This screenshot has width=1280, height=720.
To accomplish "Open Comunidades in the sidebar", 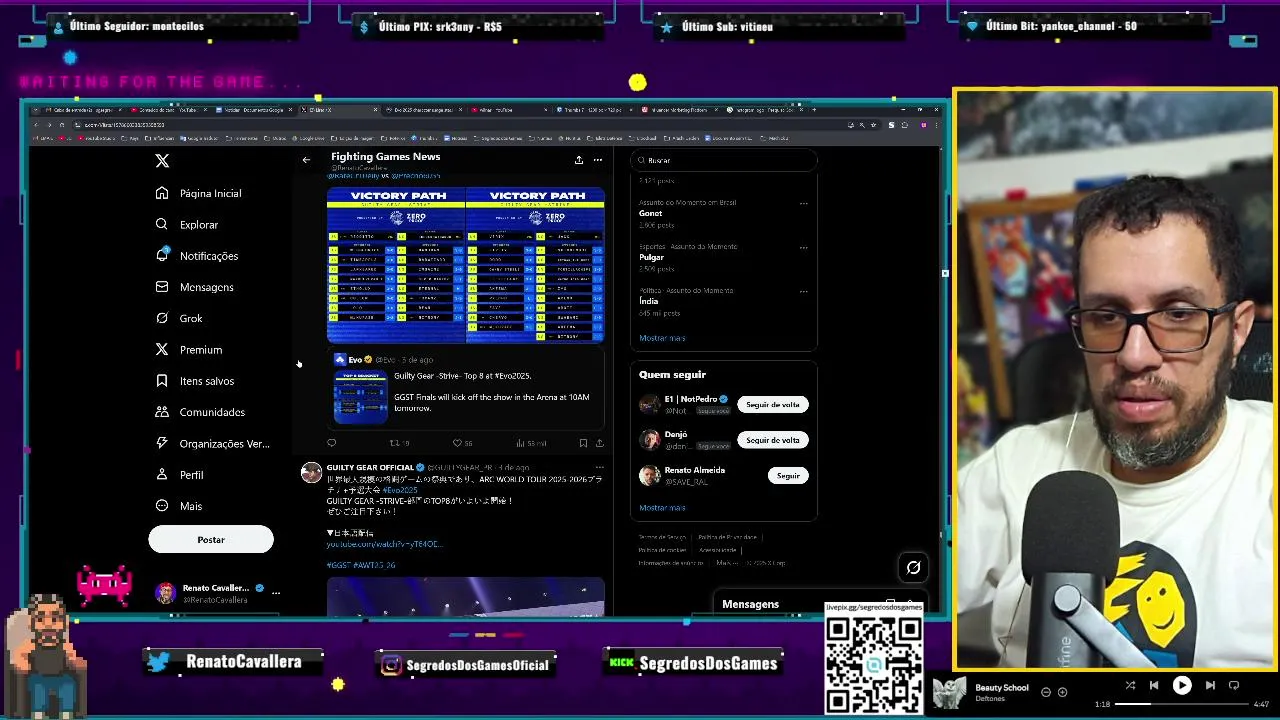I will pyautogui.click(x=200, y=412).
